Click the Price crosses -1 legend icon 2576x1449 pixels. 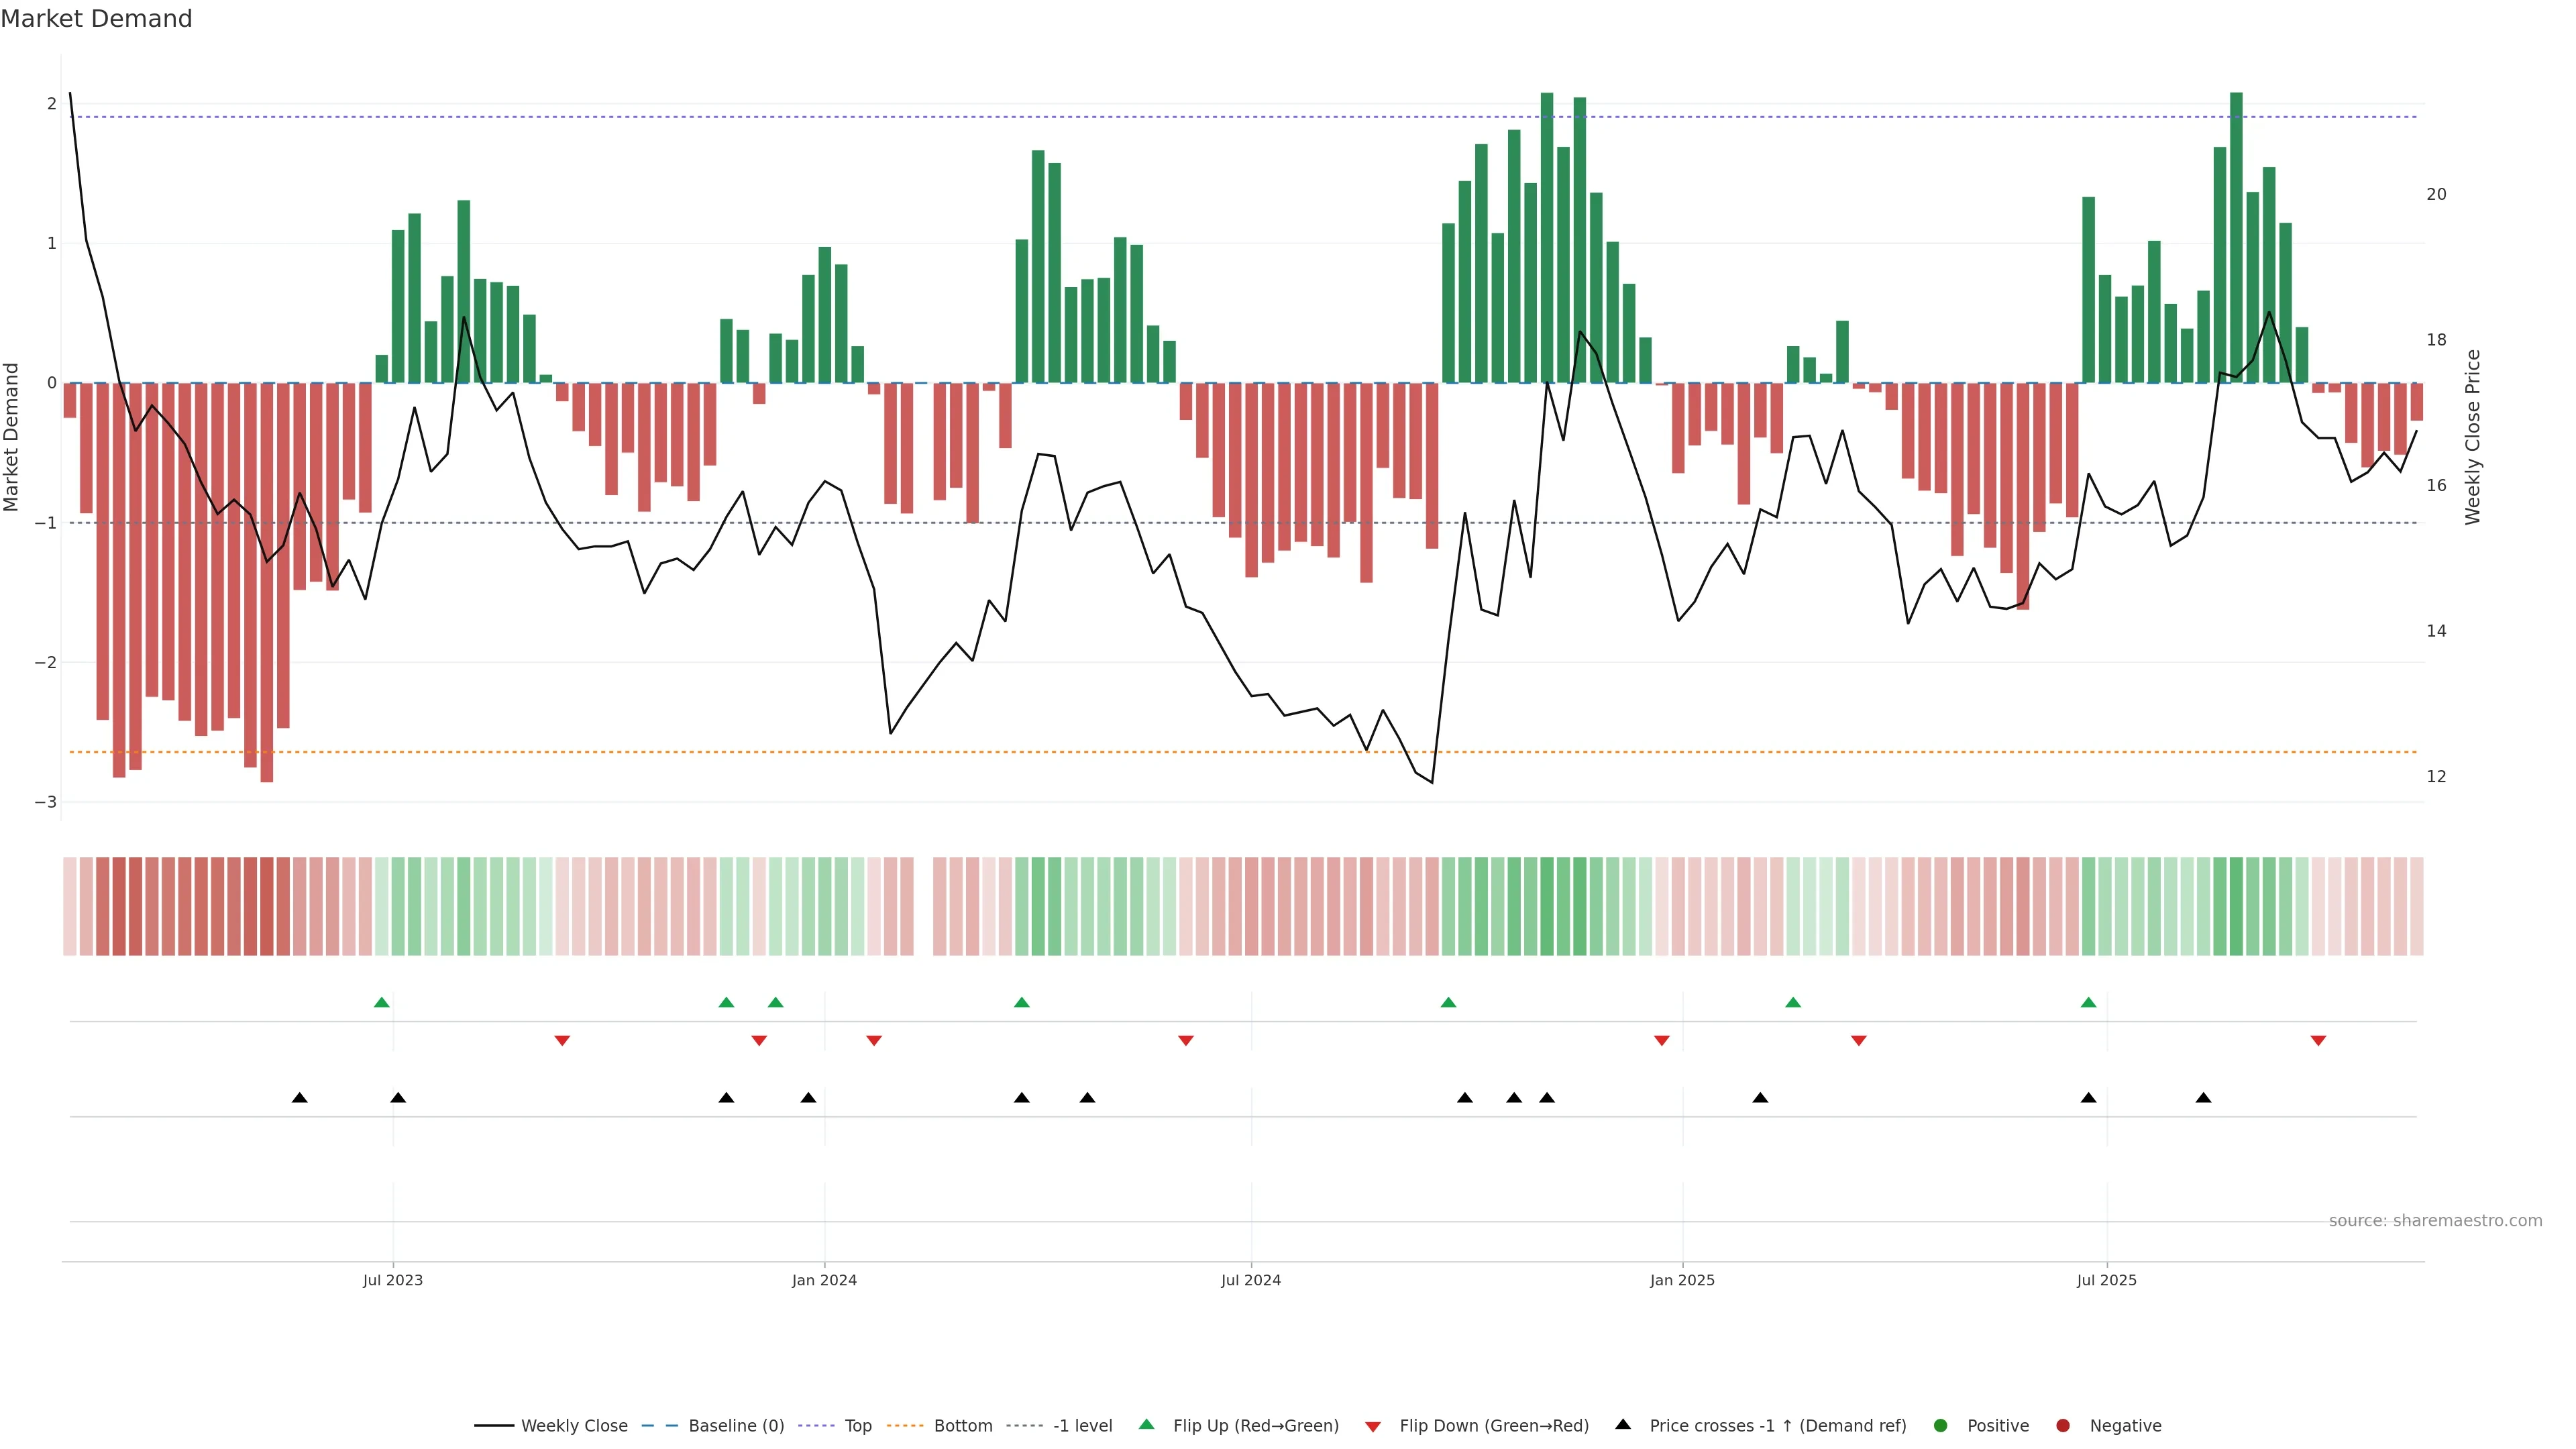(x=1623, y=1425)
